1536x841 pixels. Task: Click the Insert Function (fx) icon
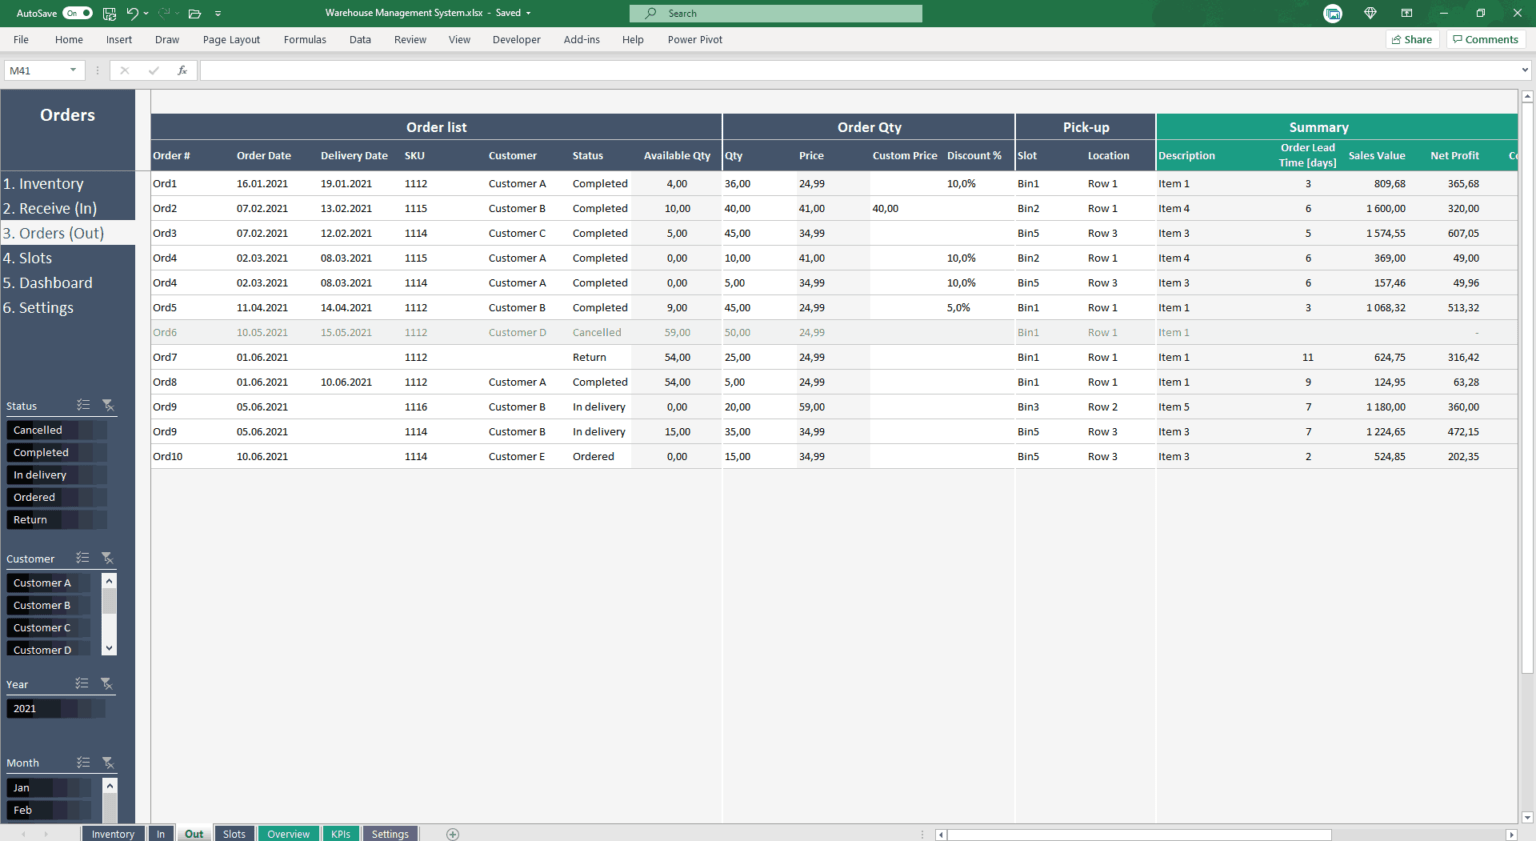point(181,70)
